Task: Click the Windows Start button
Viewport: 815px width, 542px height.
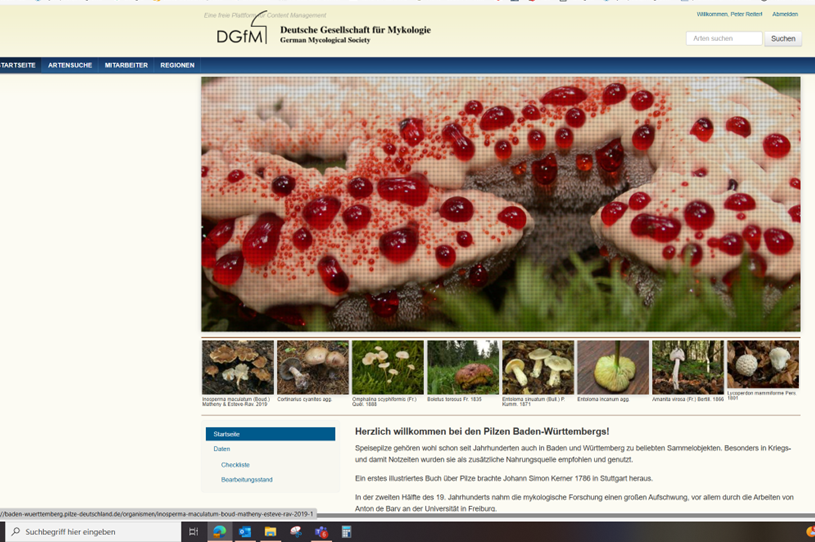Action: pyautogui.click(x=0, y=532)
